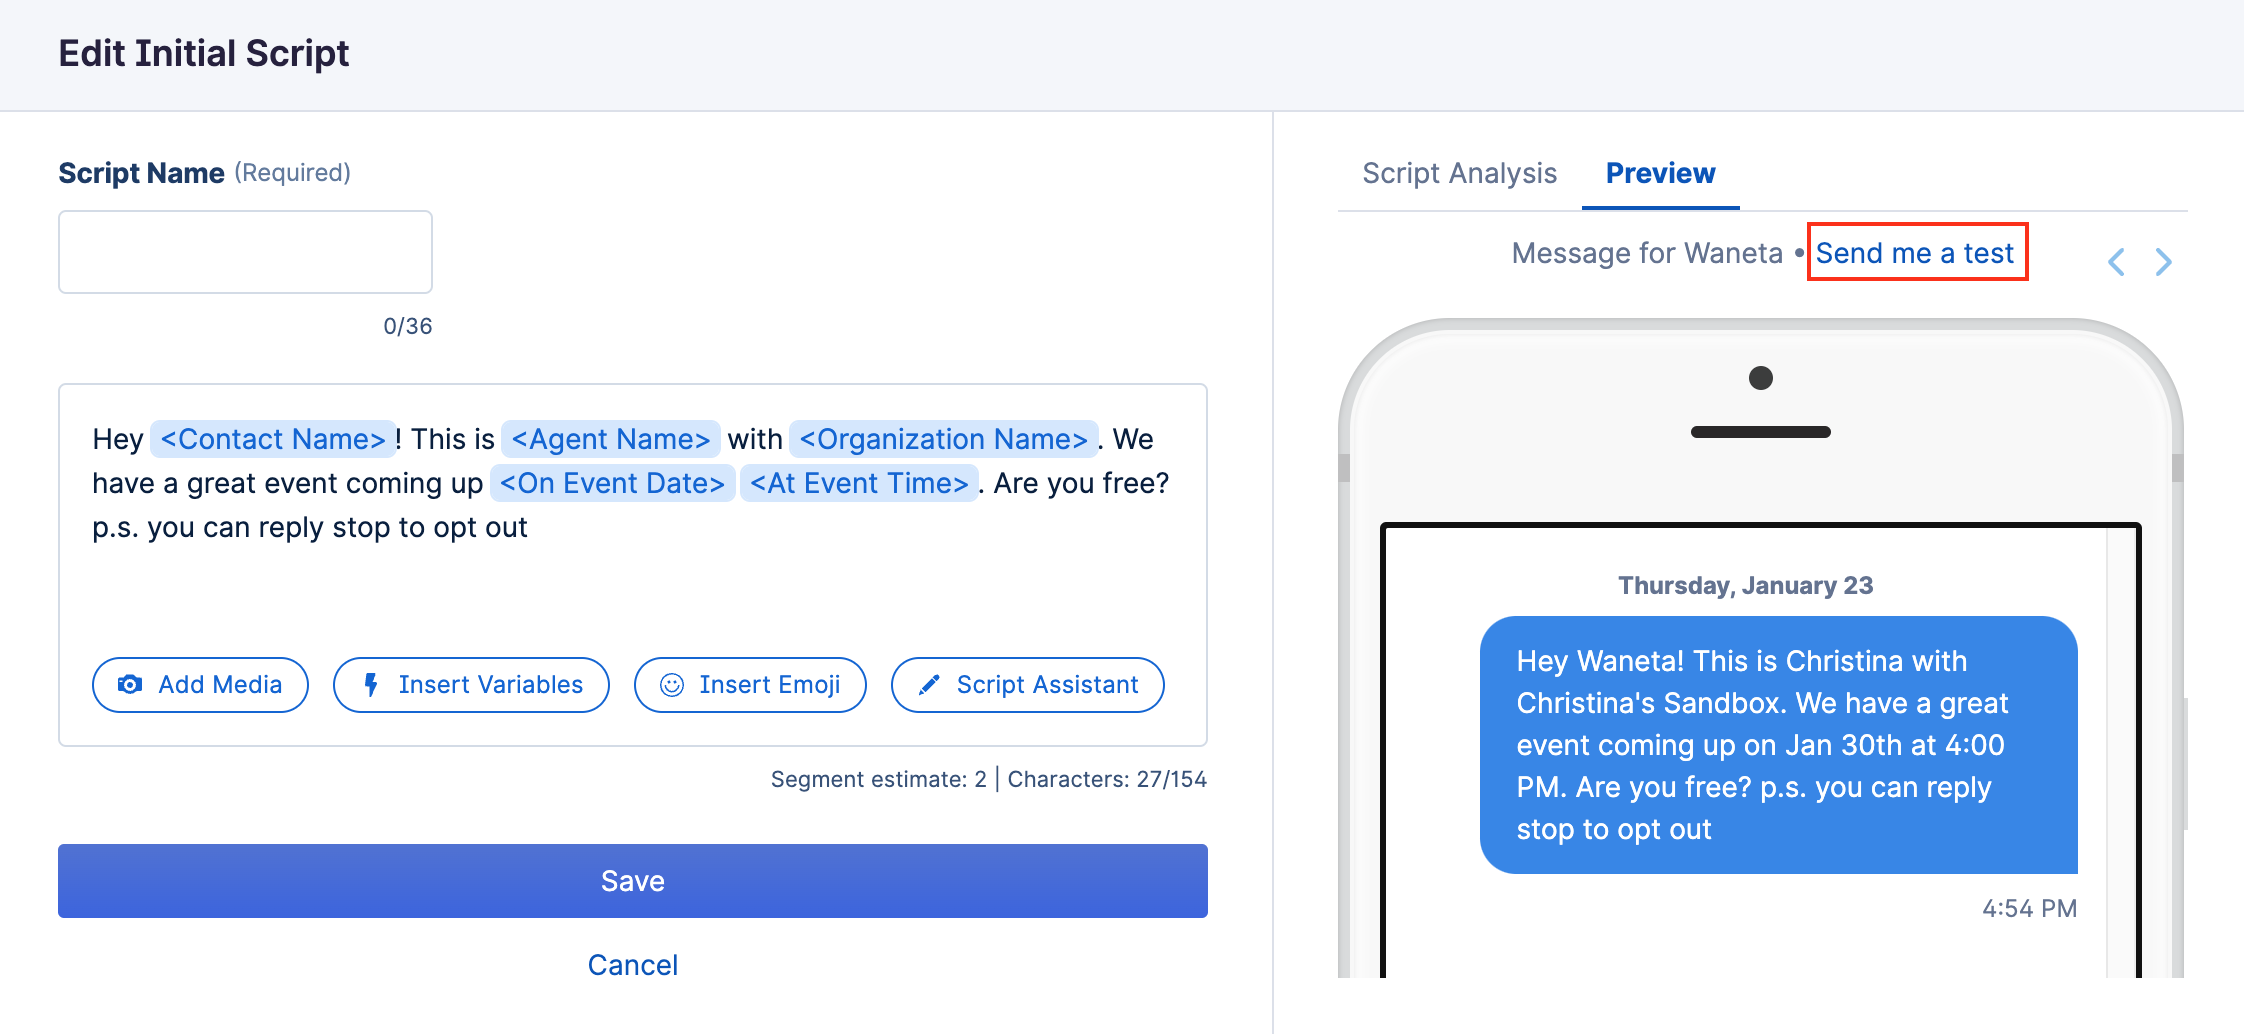The image size is (2244, 1034).
Task: Click the Add Media button
Action: [200, 685]
